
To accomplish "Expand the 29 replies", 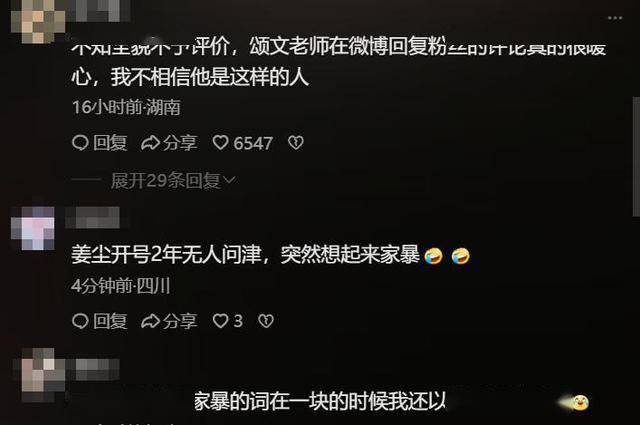I will coord(166,180).
